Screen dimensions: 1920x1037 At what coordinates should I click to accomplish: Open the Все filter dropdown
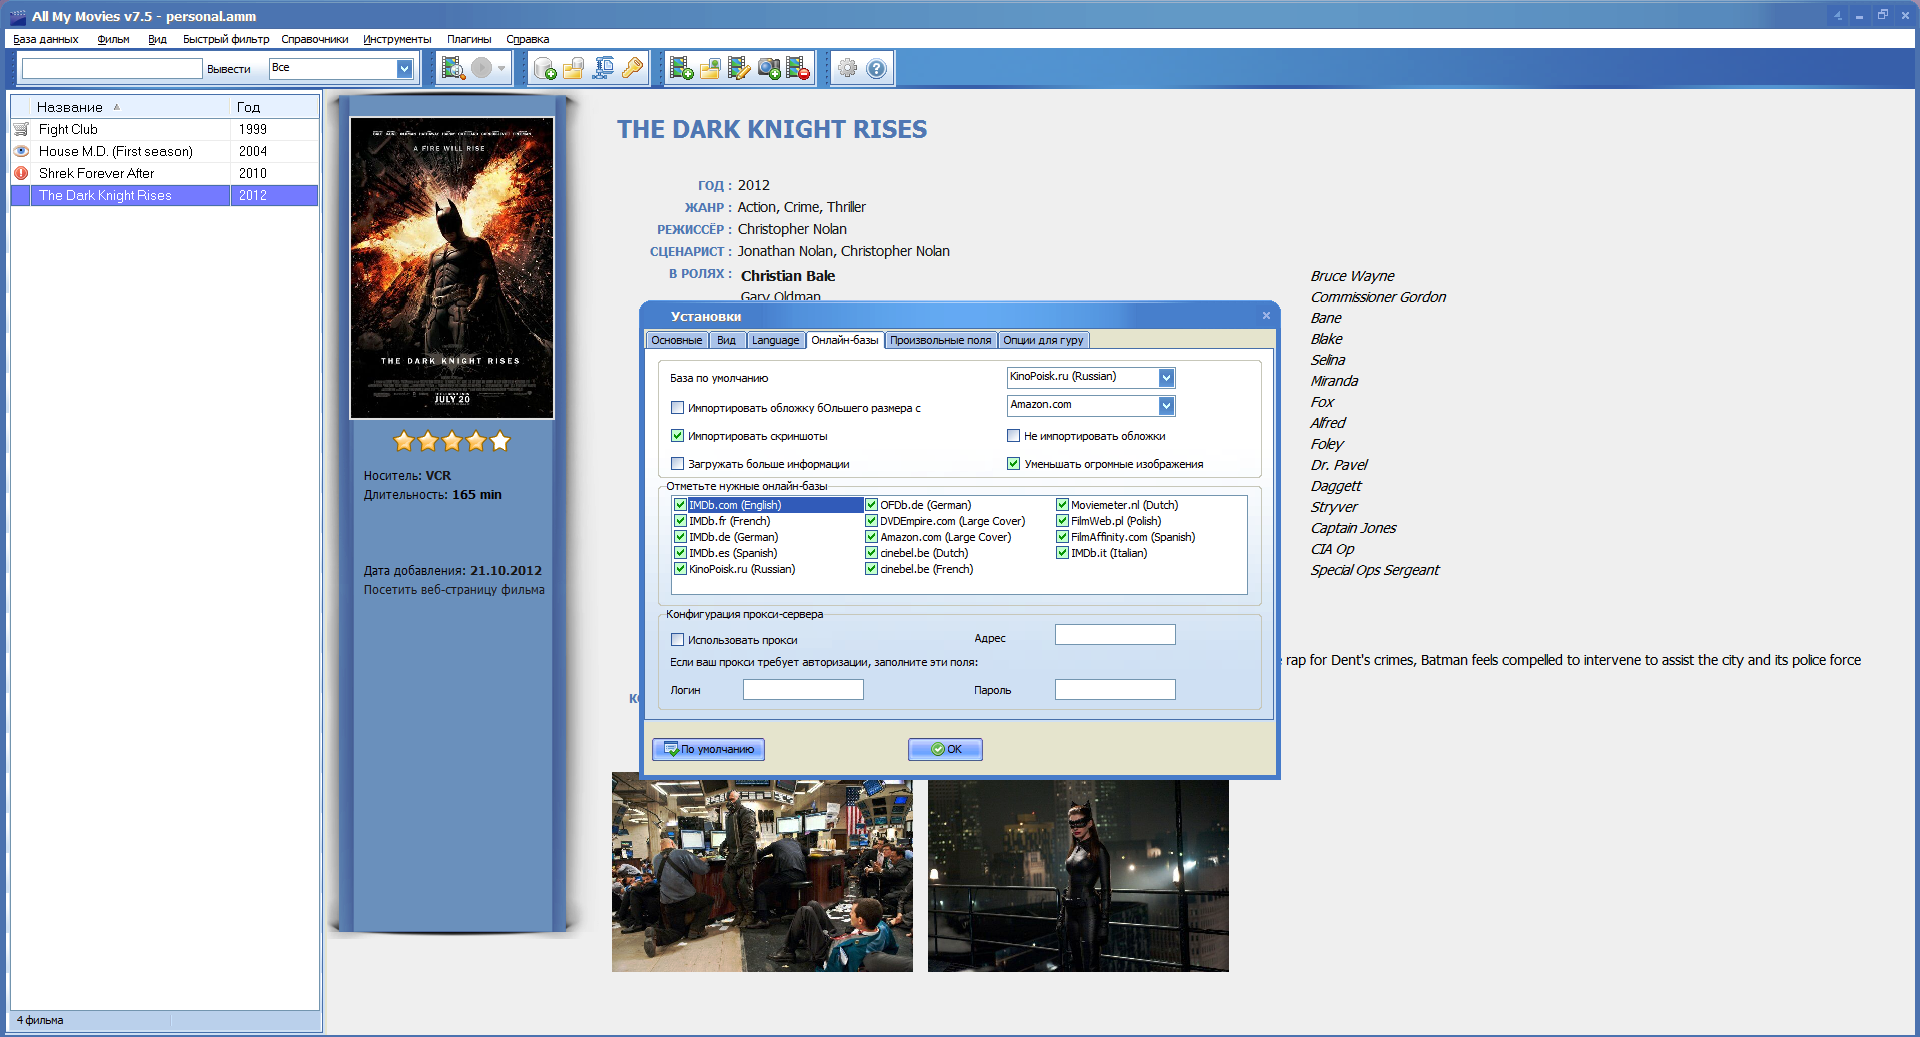(x=404, y=68)
